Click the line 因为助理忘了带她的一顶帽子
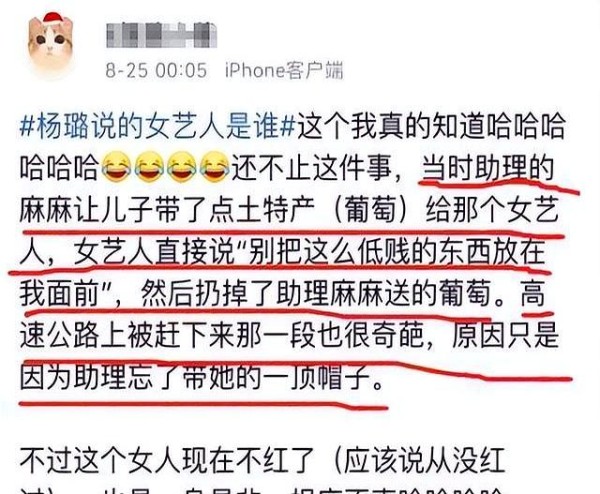The width and height of the screenshot is (600, 494). click(202, 378)
